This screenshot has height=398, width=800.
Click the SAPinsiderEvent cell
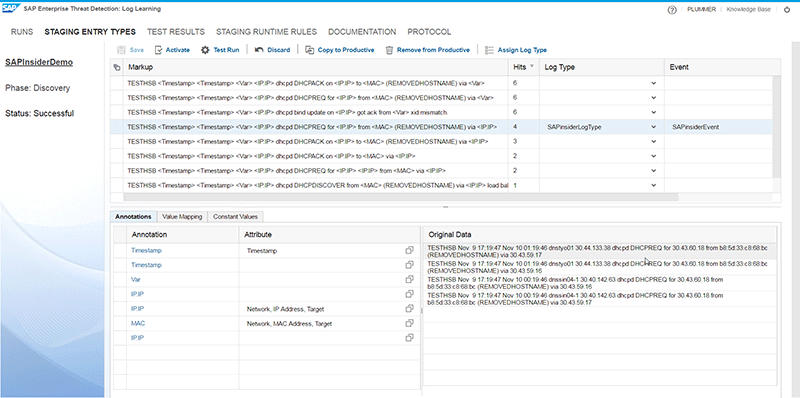pyautogui.click(x=719, y=127)
